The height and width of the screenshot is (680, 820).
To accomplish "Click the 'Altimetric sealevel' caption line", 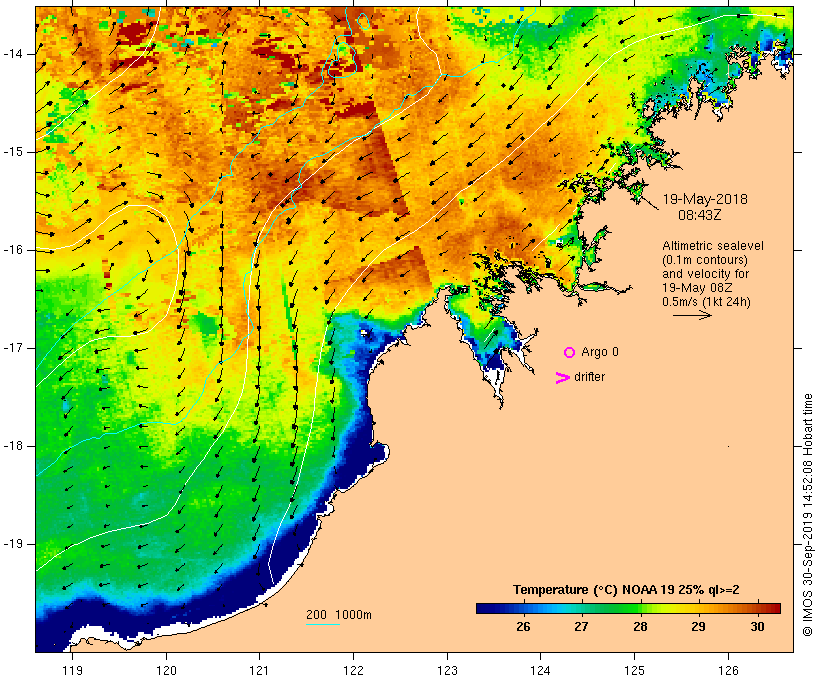I will (x=713, y=246).
